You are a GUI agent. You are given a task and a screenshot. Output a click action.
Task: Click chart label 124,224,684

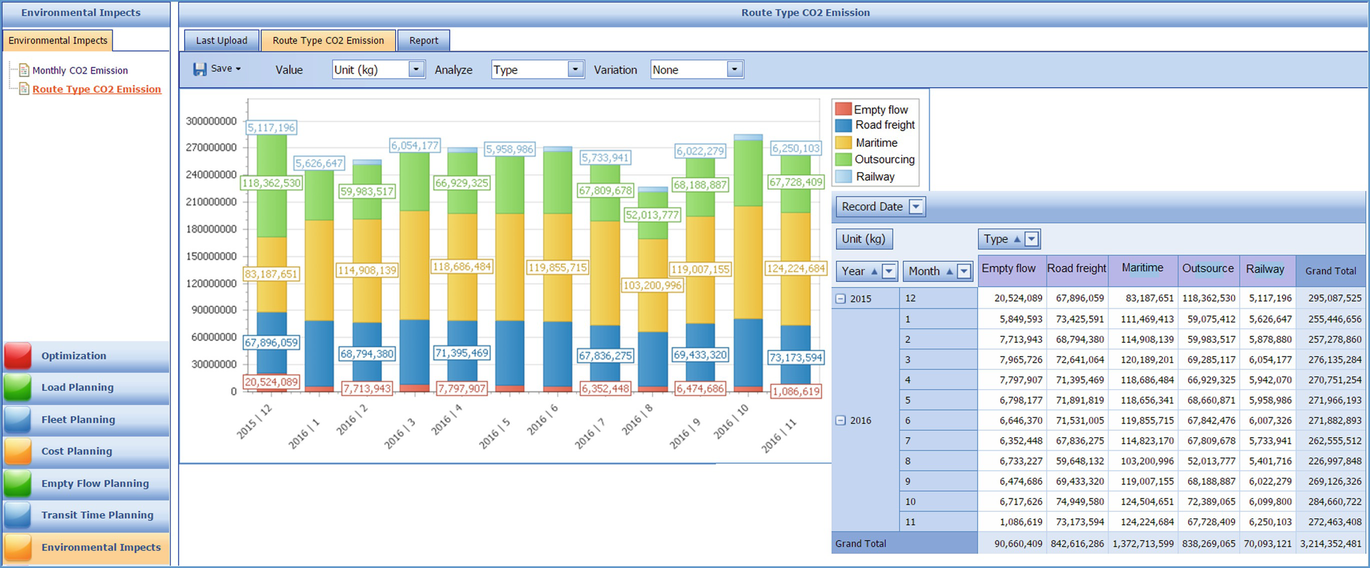pos(797,269)
